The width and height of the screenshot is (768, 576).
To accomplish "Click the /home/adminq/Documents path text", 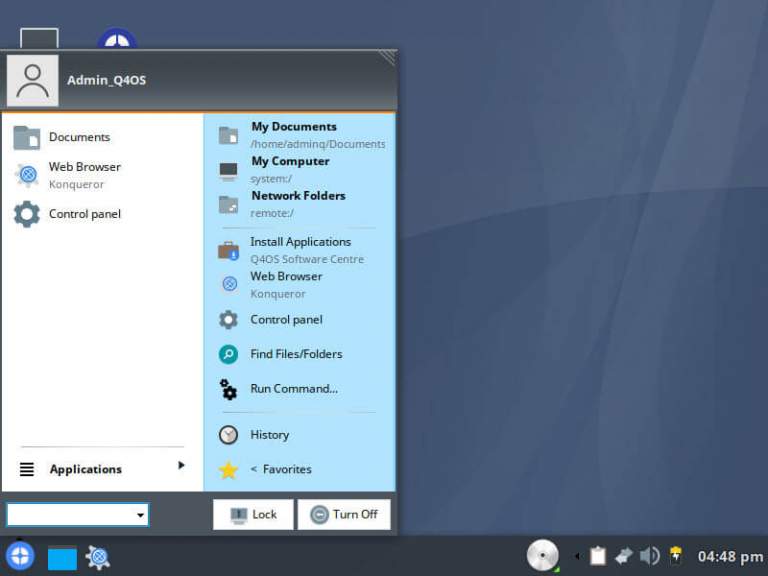I will click(x=318, y=144).
